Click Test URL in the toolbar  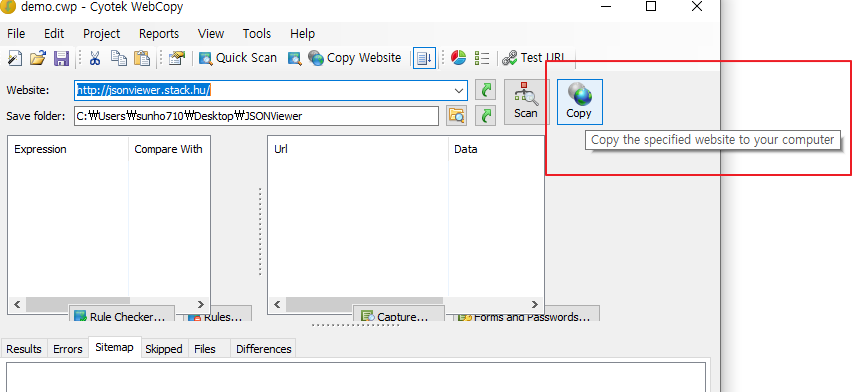(x=533, y=58)
